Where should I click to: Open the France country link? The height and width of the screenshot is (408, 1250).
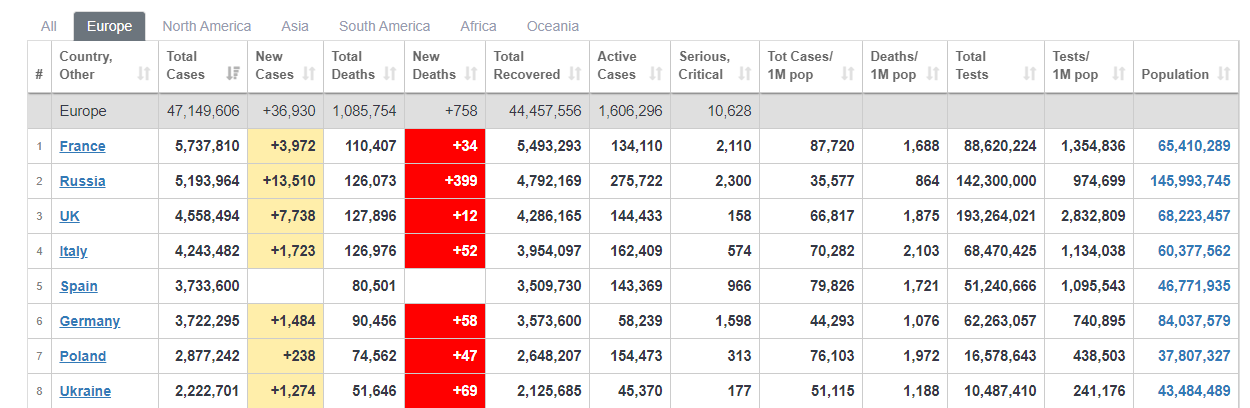click(x=82, y=146)
